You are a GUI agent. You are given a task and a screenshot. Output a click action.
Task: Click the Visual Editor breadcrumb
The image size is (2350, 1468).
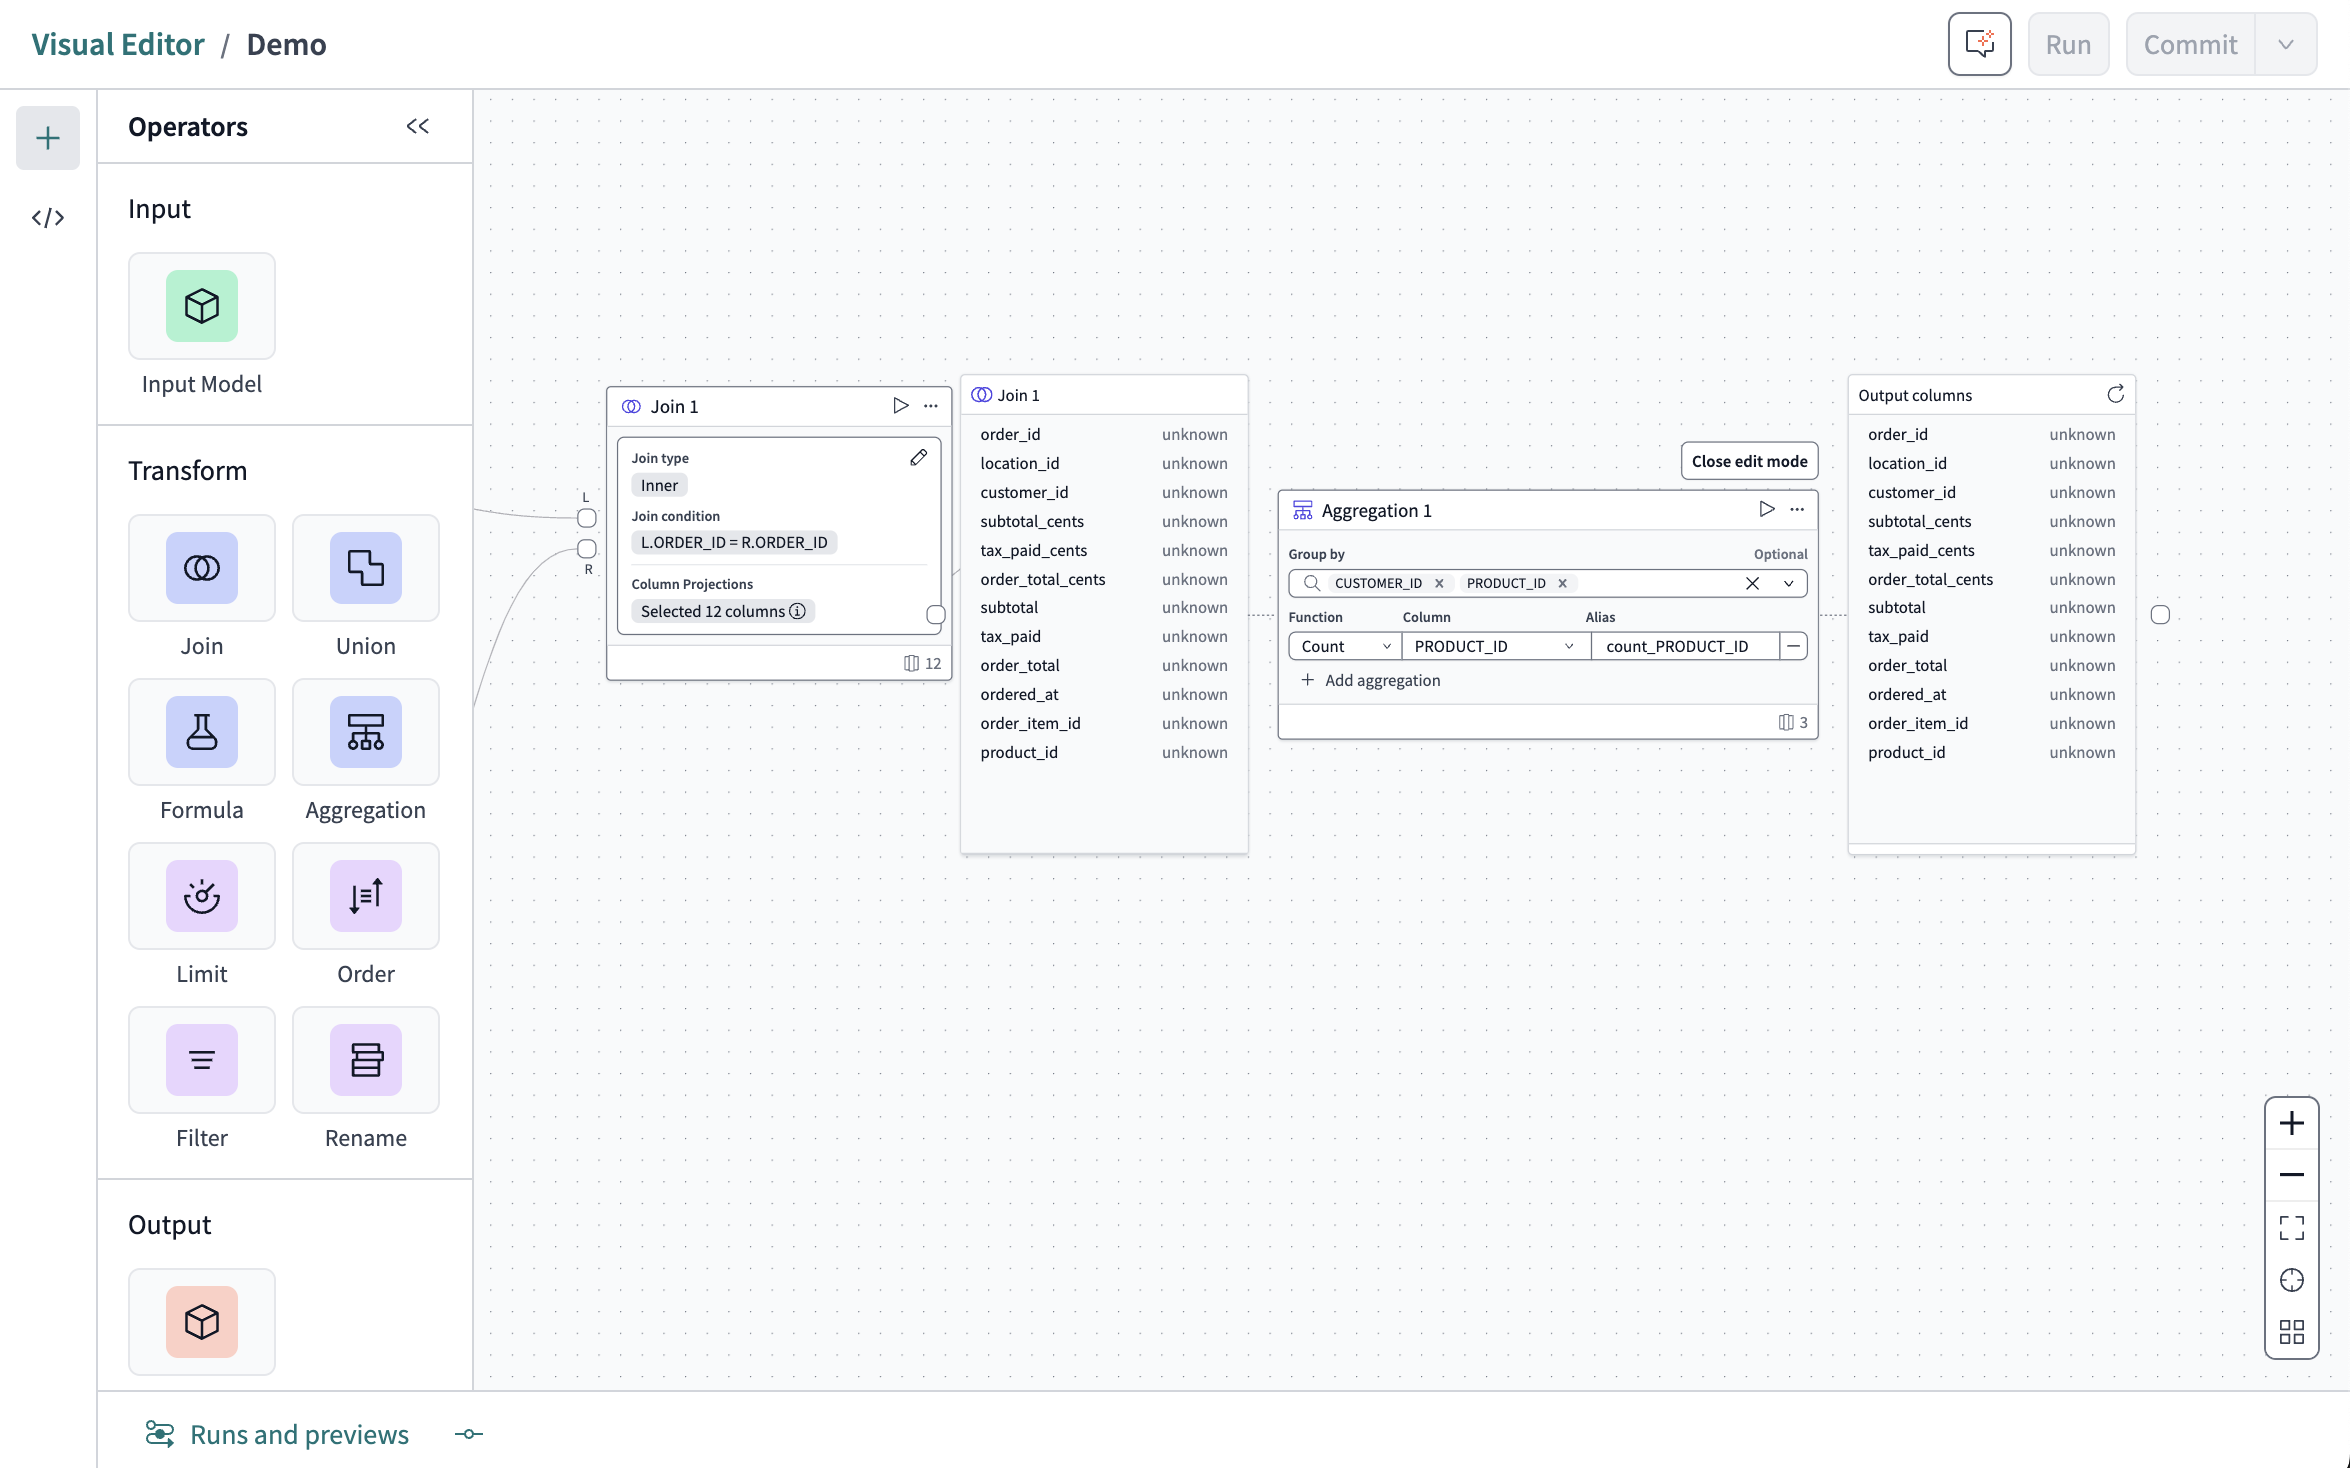pos(117,44)
